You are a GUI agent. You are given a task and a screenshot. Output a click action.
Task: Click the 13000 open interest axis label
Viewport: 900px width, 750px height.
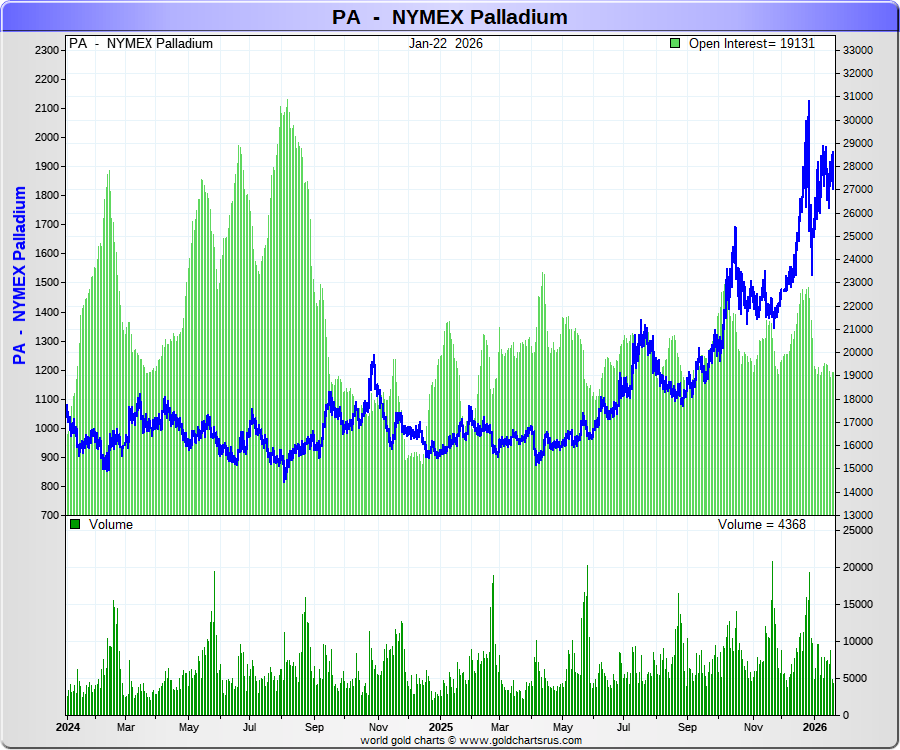858,515
